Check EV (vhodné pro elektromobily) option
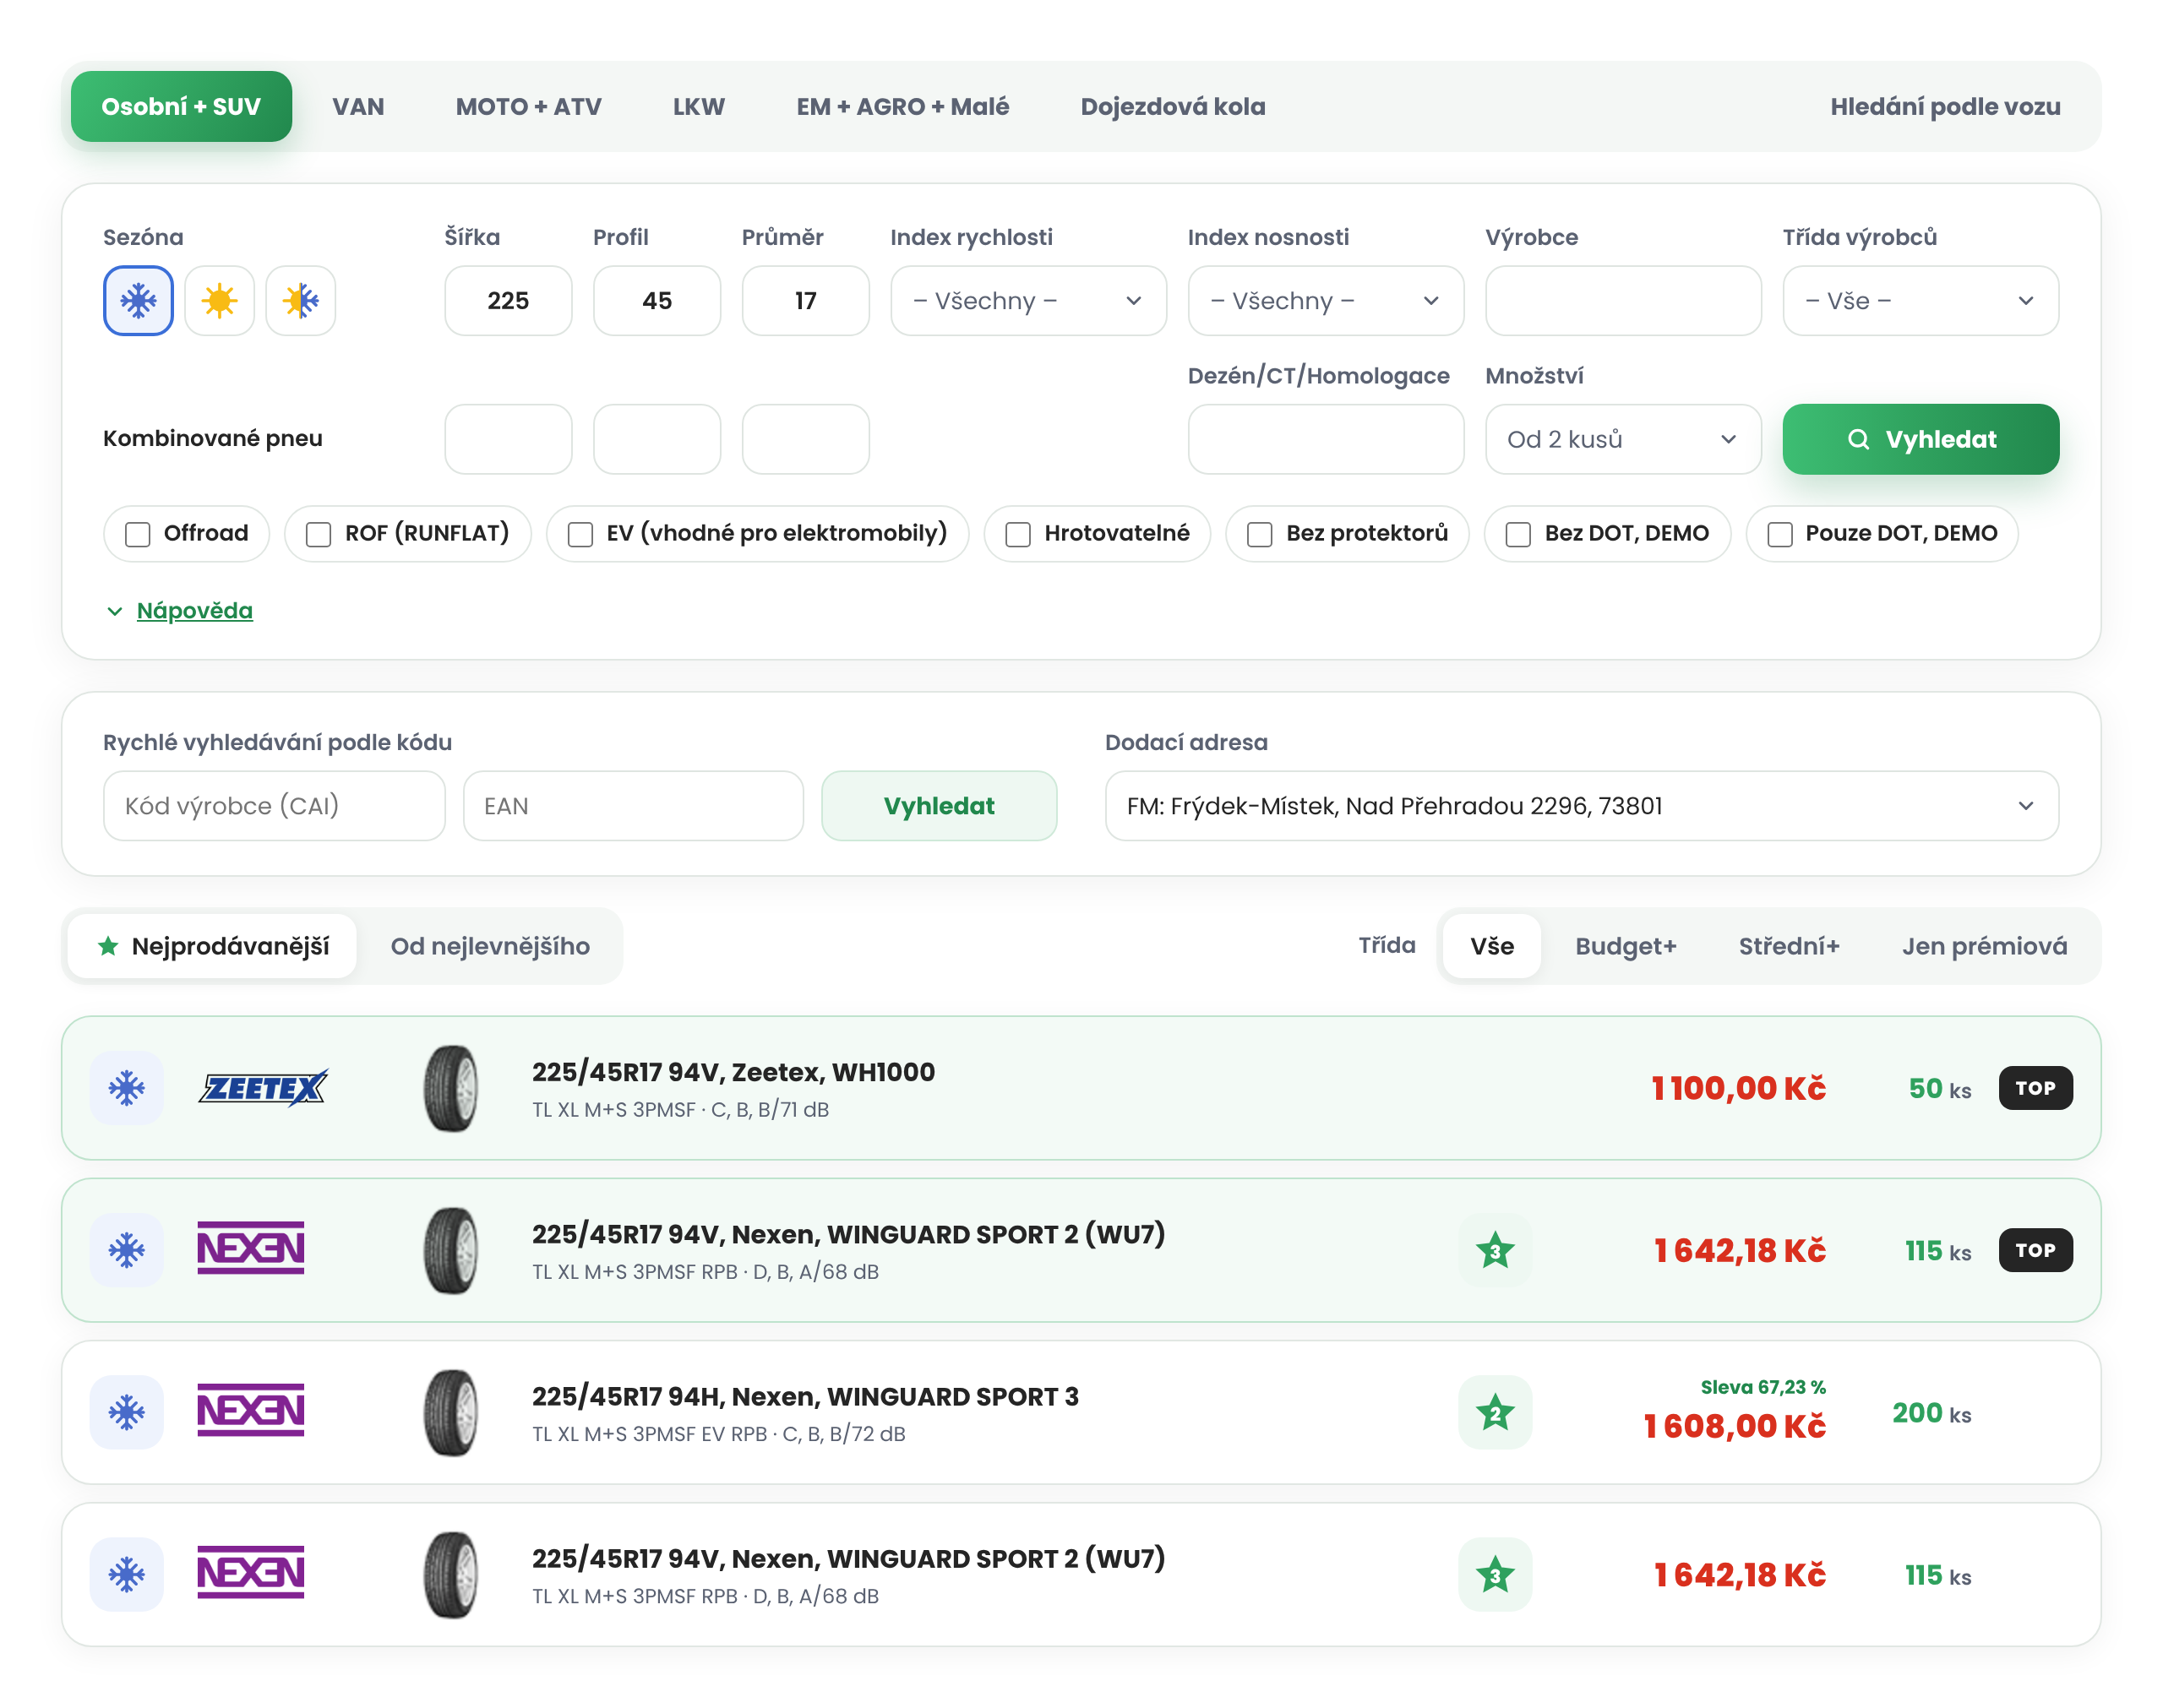The height and width of the screenshot is (1708, 2163). tap(580, 534)
